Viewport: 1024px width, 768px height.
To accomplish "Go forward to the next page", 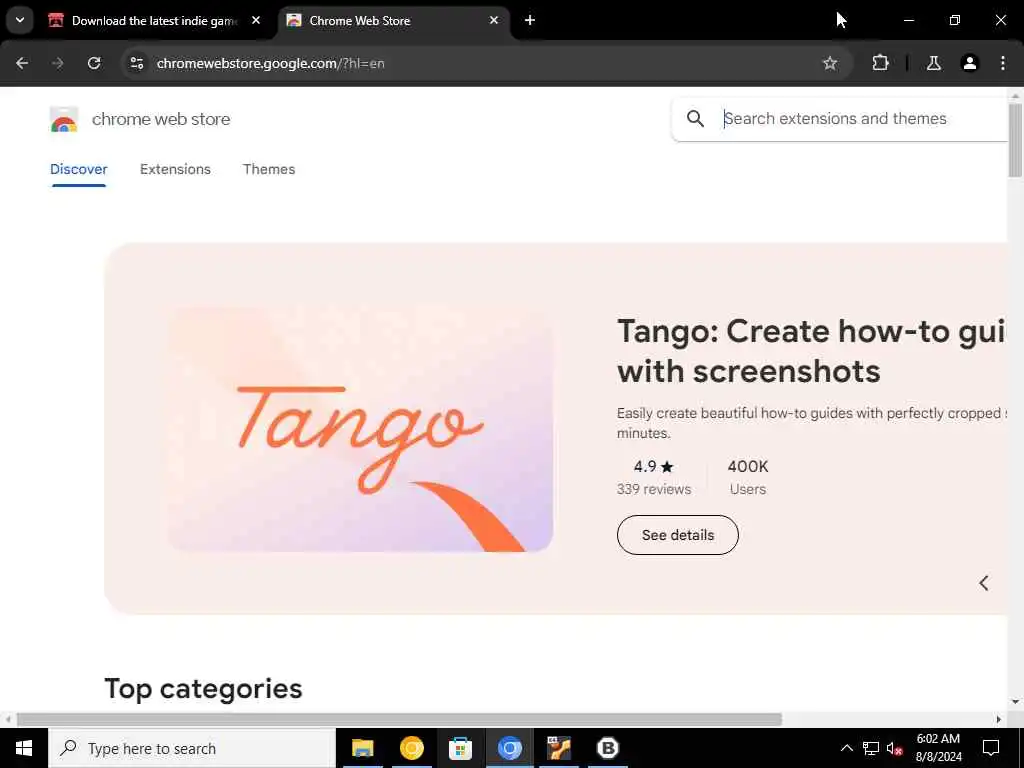I will (x=58, y=63).
